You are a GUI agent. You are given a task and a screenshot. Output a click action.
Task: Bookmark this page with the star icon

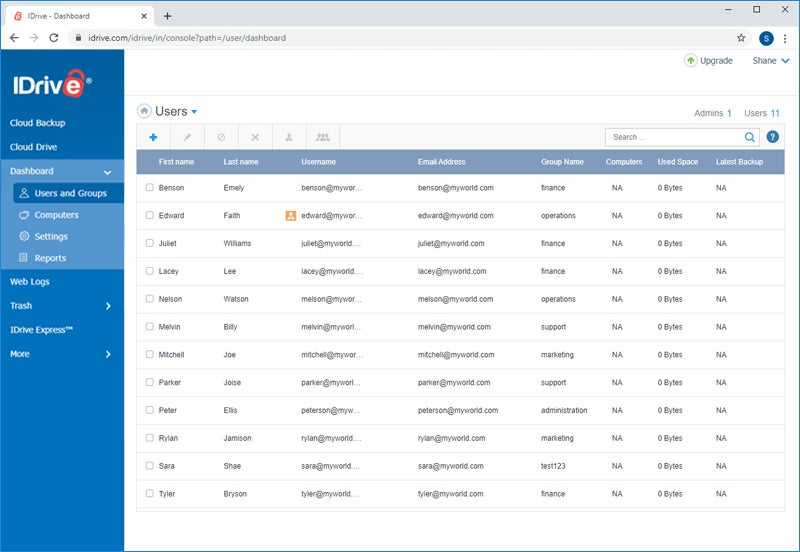point(741,38)
